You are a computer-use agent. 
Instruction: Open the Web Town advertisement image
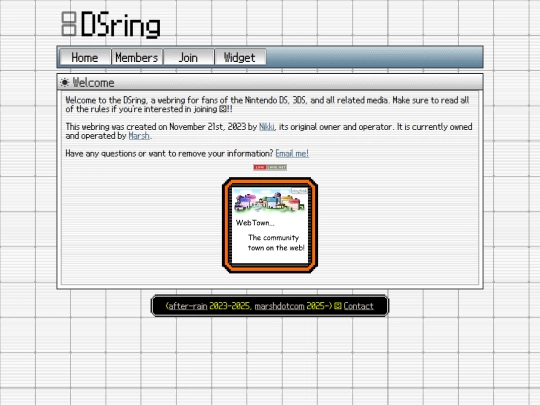270,225
